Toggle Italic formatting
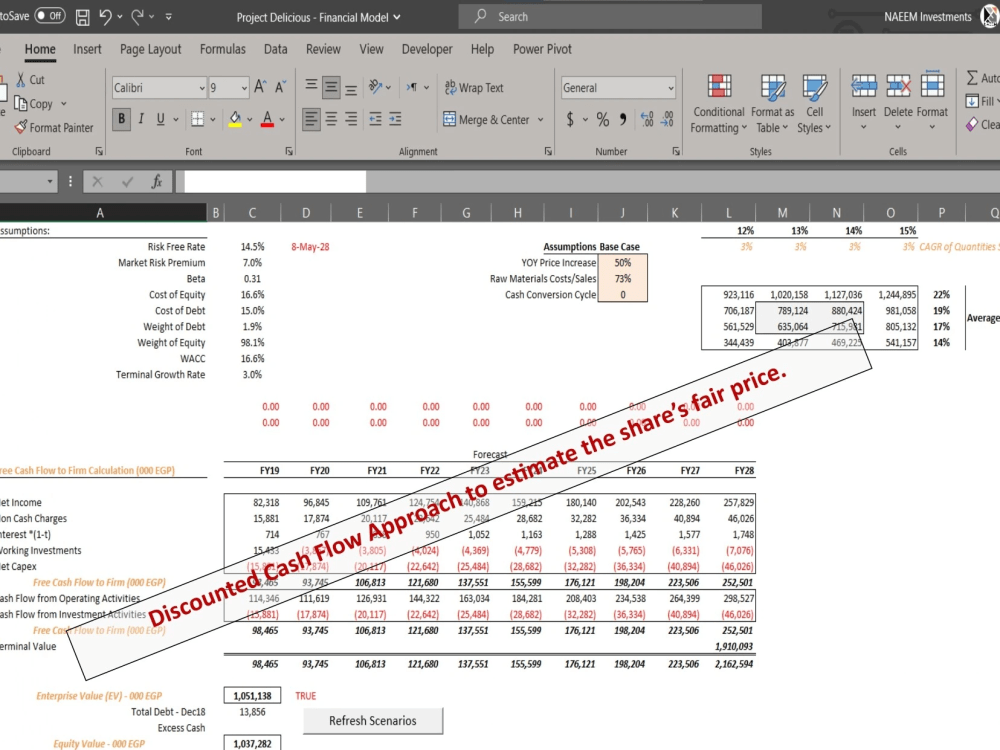This screenshot has height=750, width=1000. pyautogui.click(x=141, y=119)
